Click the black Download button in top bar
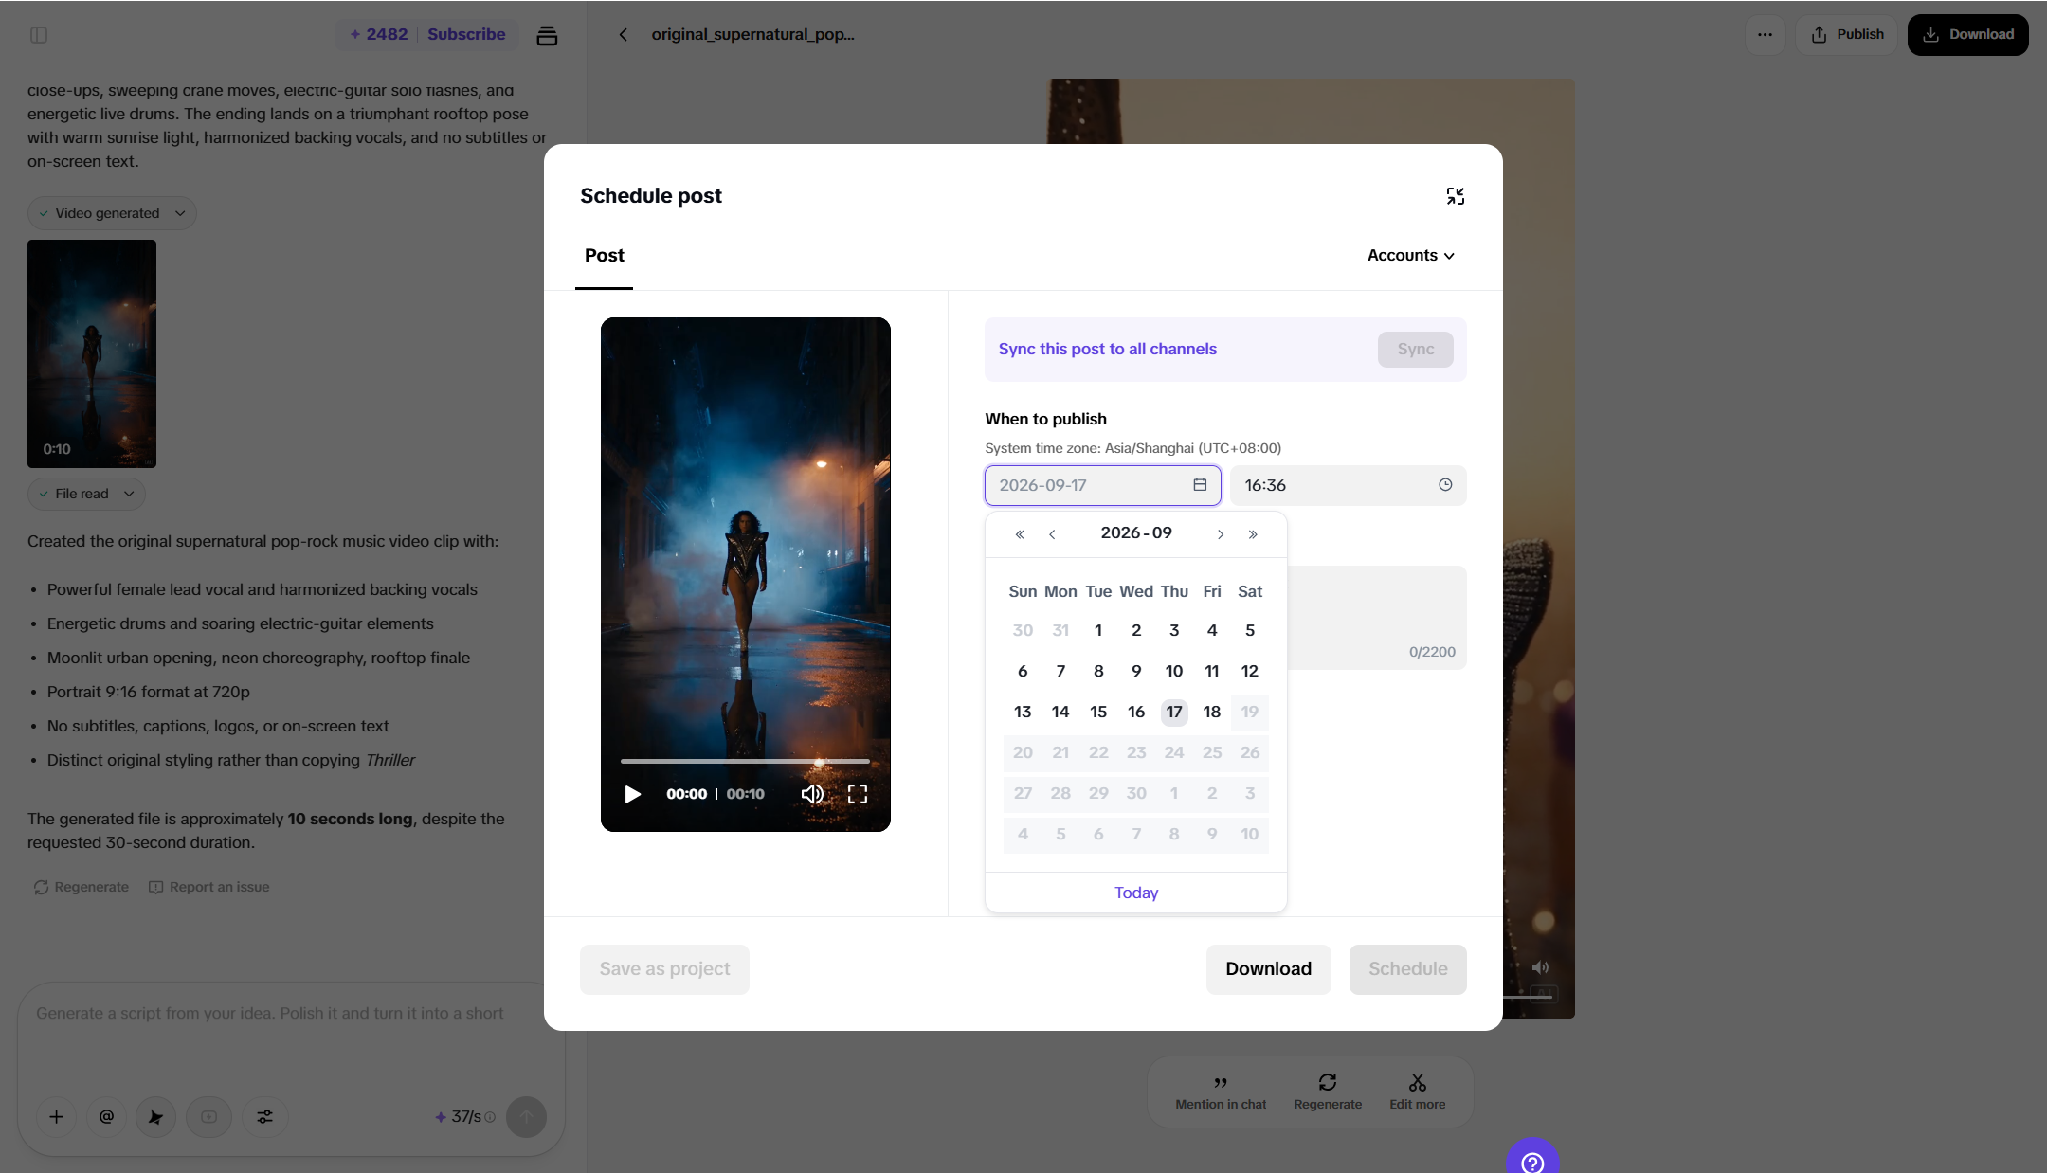This screenshot has height=1173, width=2047. click(1967, 34)
